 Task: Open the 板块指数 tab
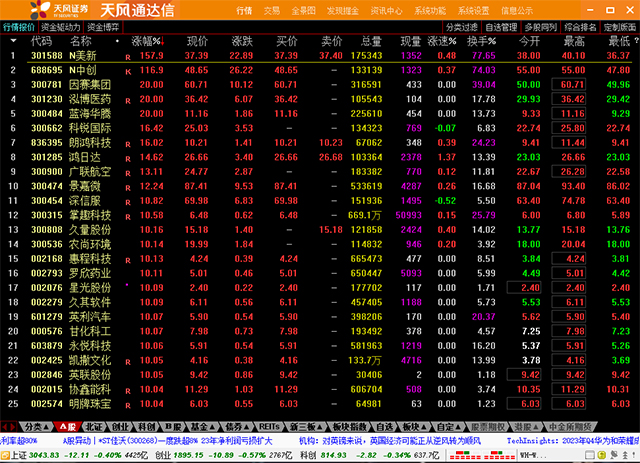coord(349,427)
